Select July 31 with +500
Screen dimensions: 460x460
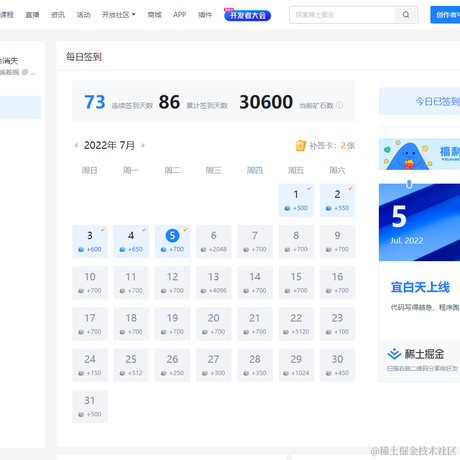pos(90,406)
